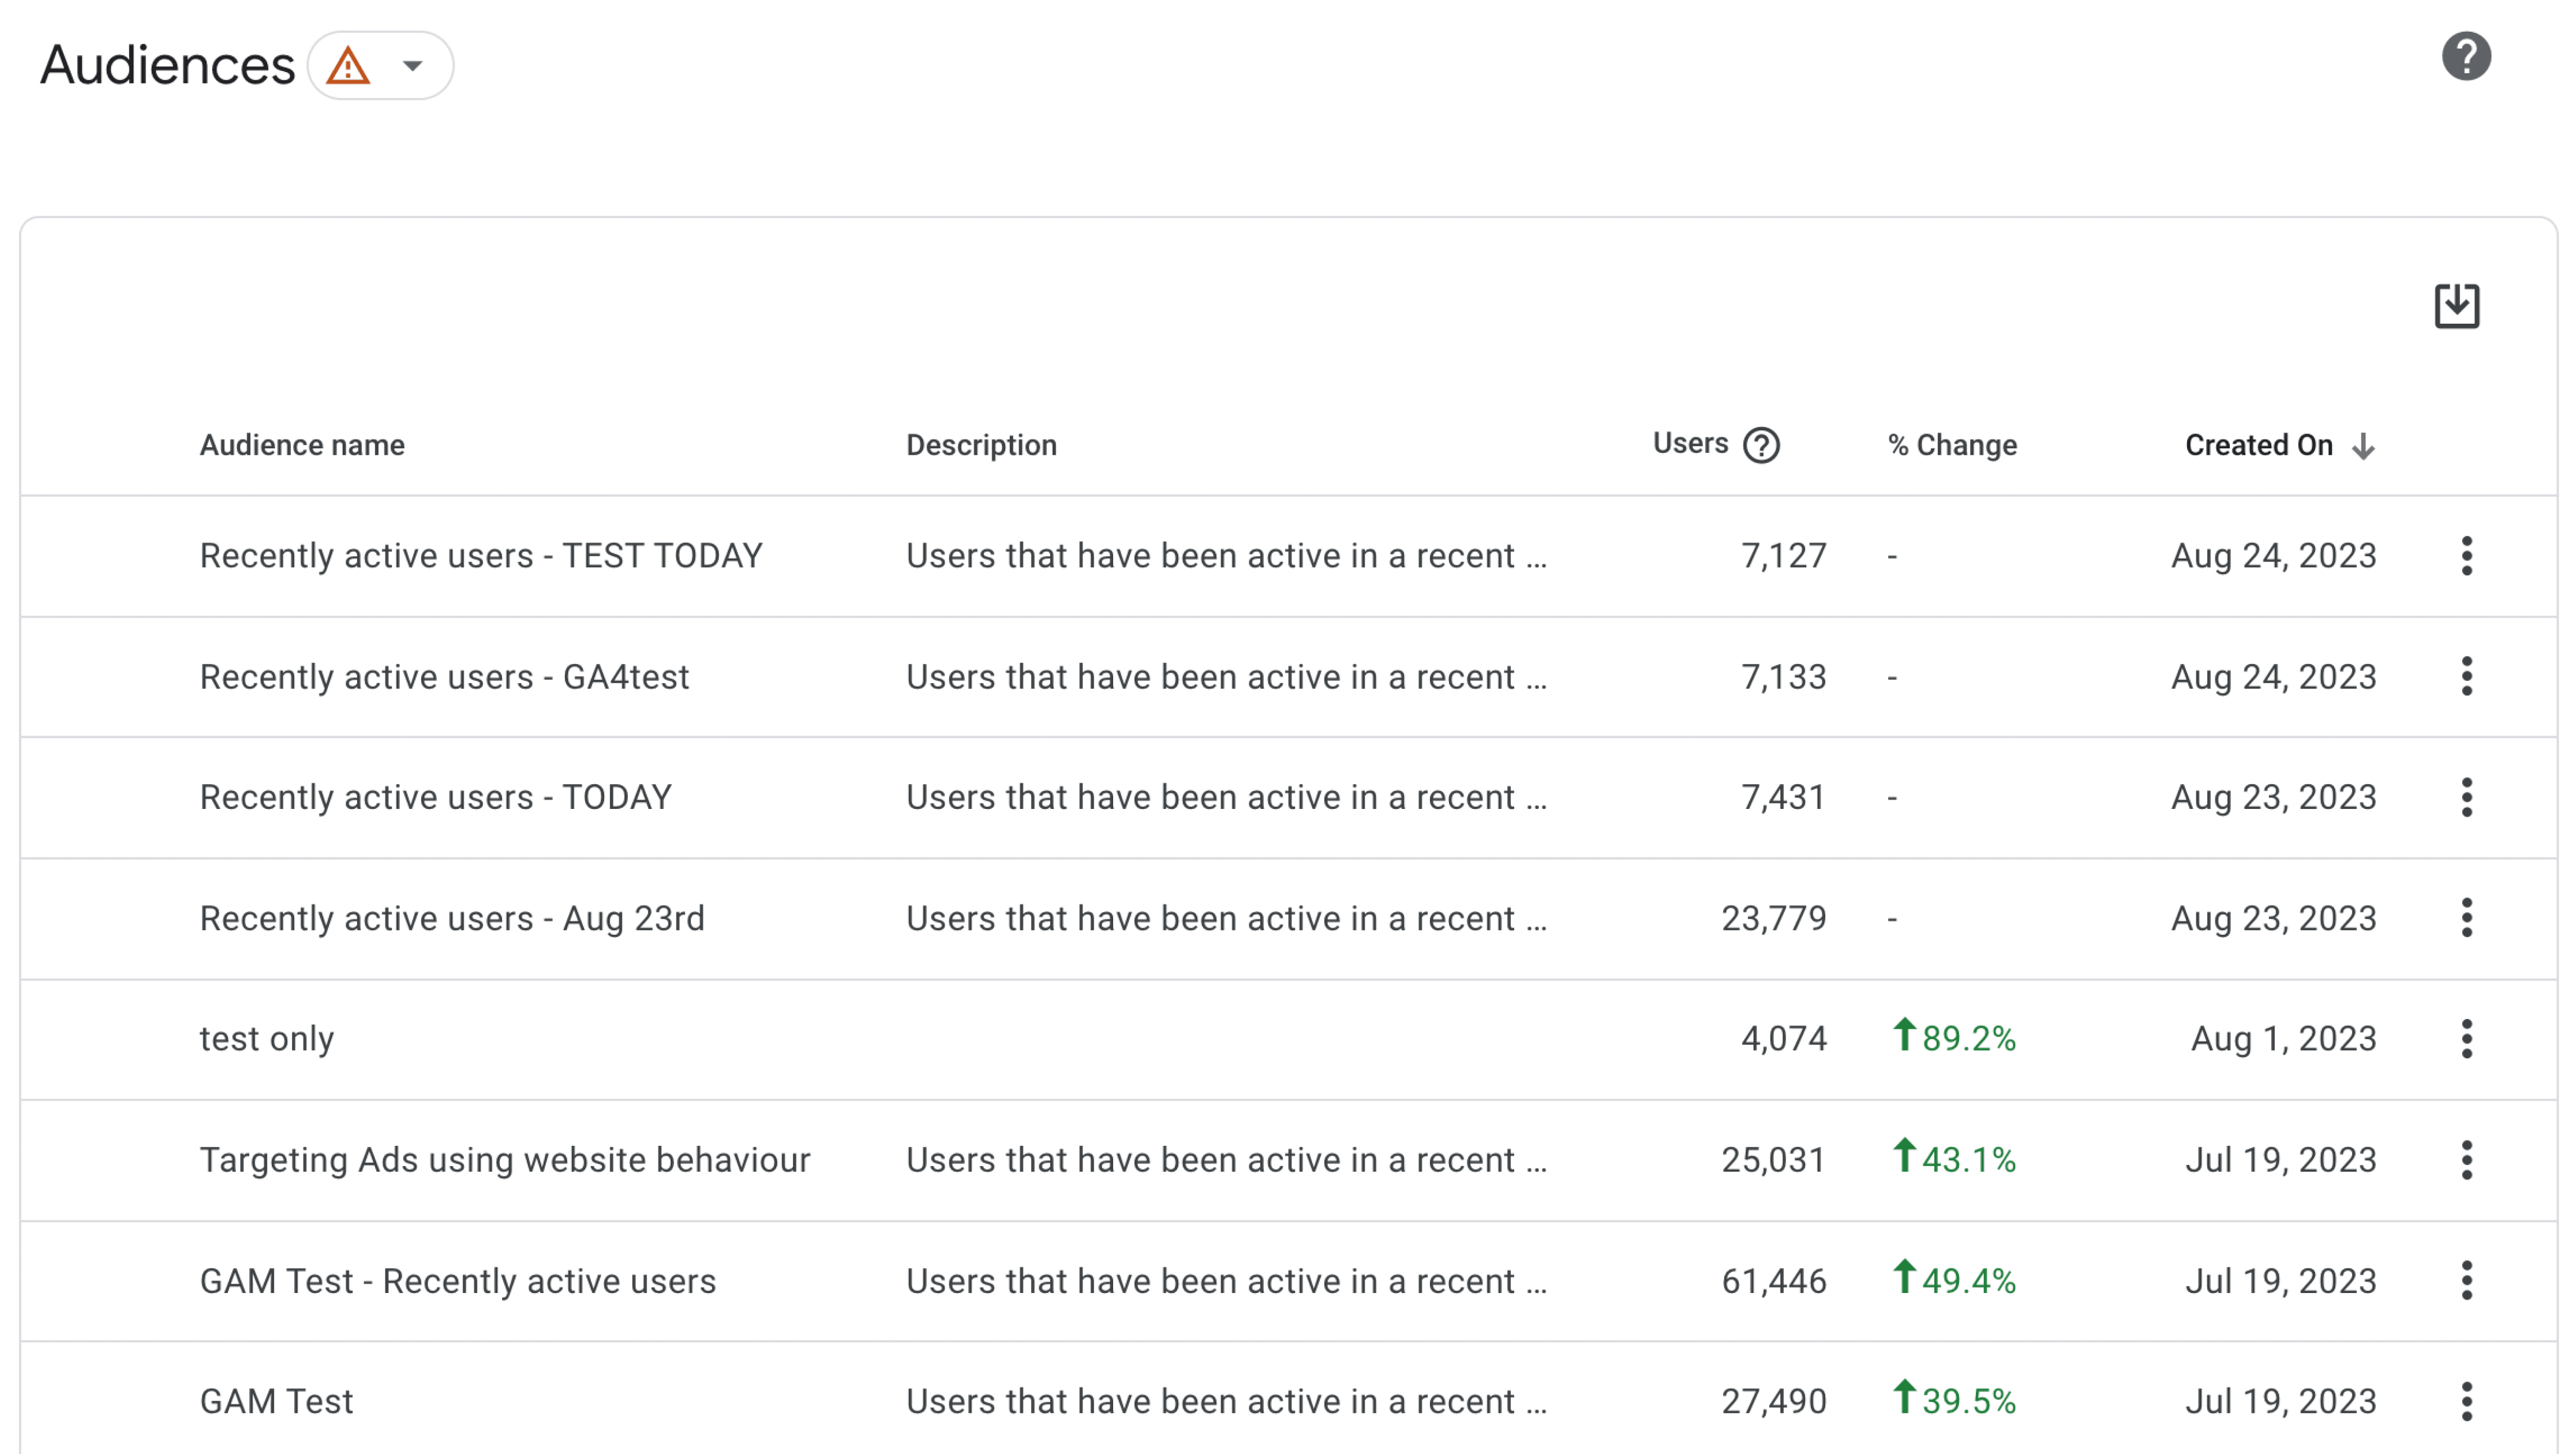Click the download audiences table icon
The image size is (2576, 1454).
[2456, 306]
